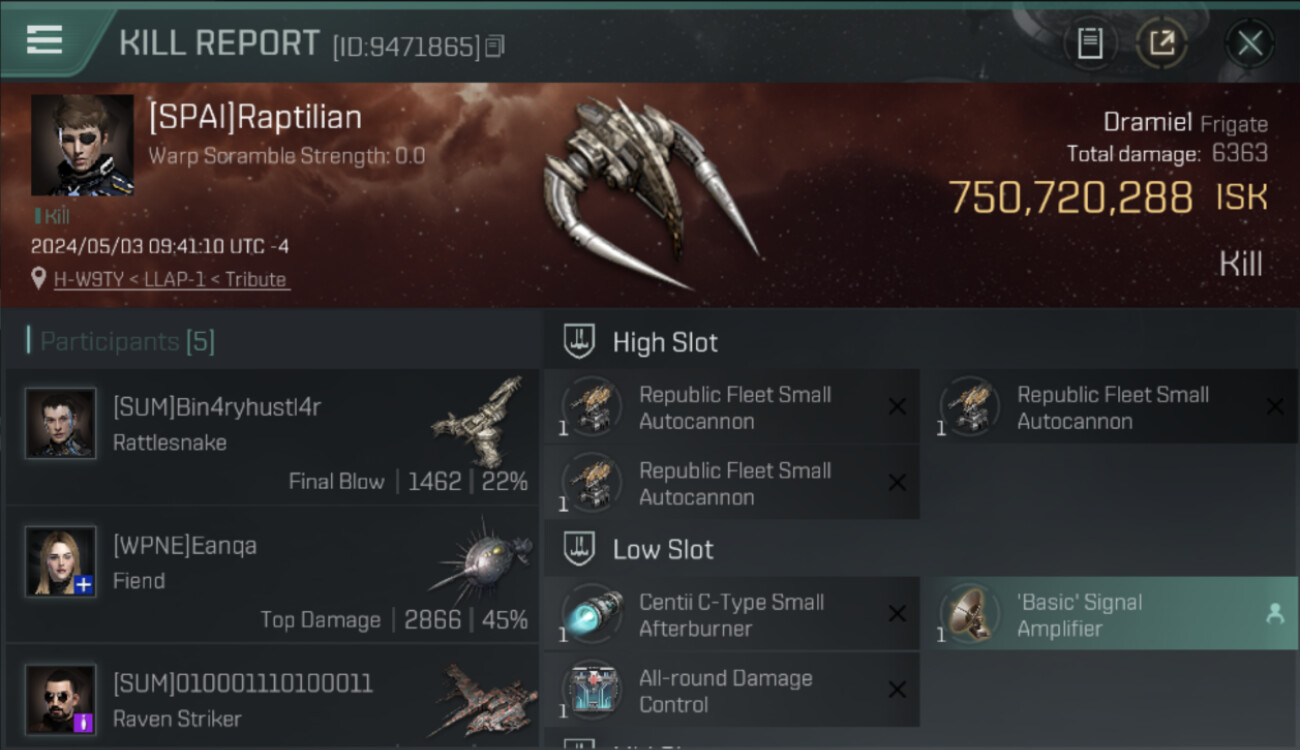Open the 010001110100011 participant entry
The width and height of the screenshot is (1300, 750).
[x=272, y=697]
